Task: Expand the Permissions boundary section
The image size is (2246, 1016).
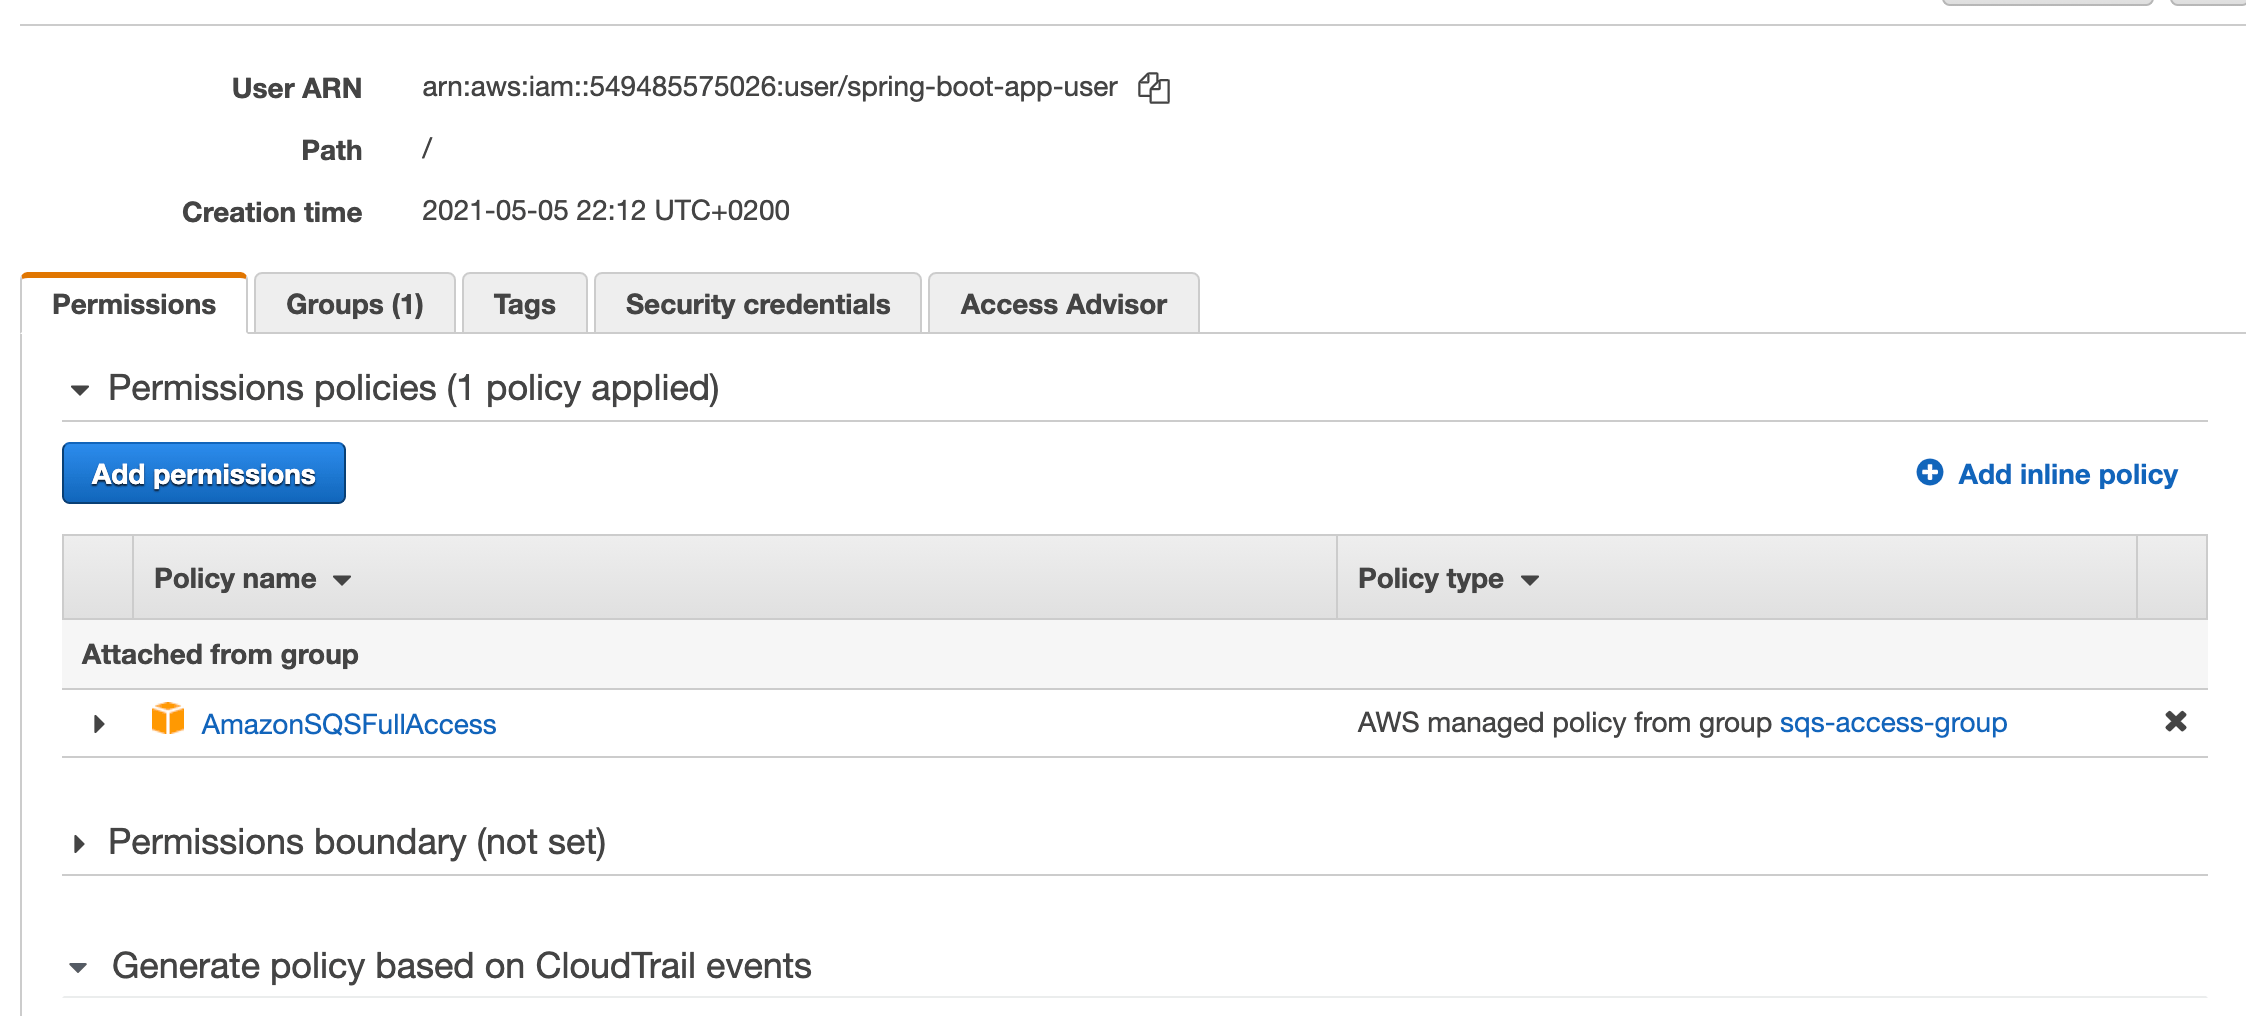Action: pos(80,843)
